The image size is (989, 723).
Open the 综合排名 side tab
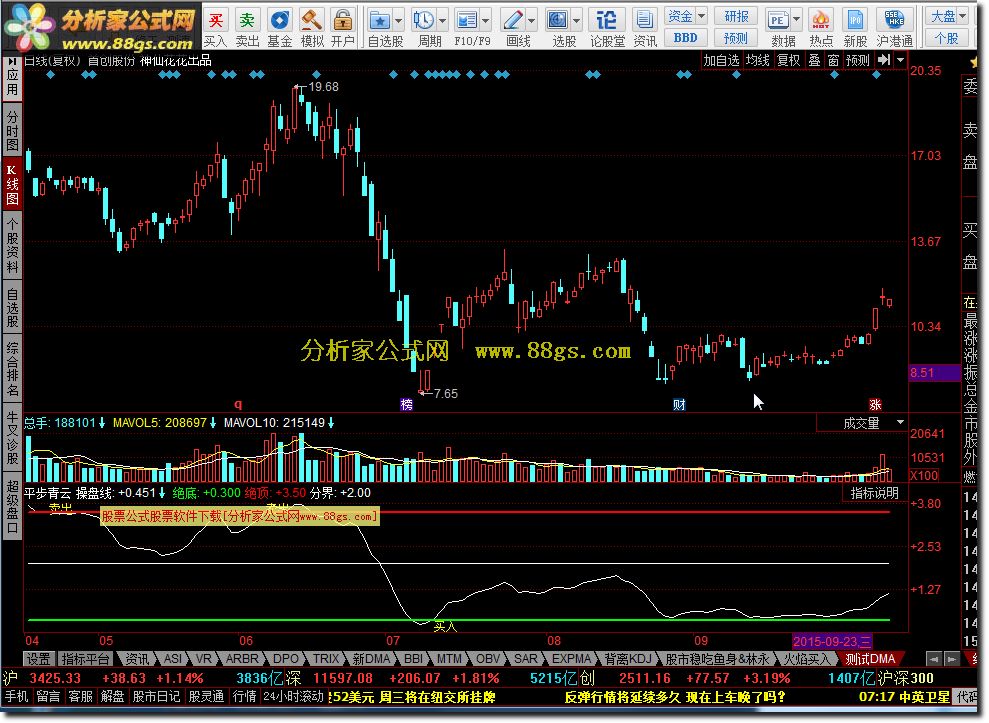(11, 370)
